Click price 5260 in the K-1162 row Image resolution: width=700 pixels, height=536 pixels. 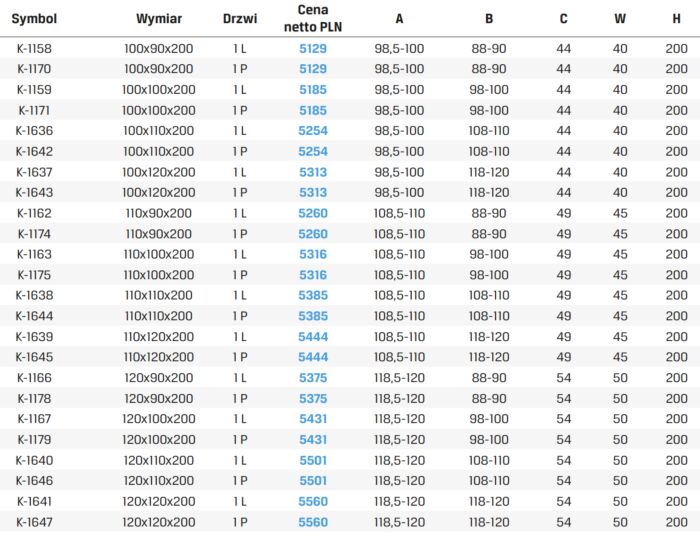click(x=313, y=213)
